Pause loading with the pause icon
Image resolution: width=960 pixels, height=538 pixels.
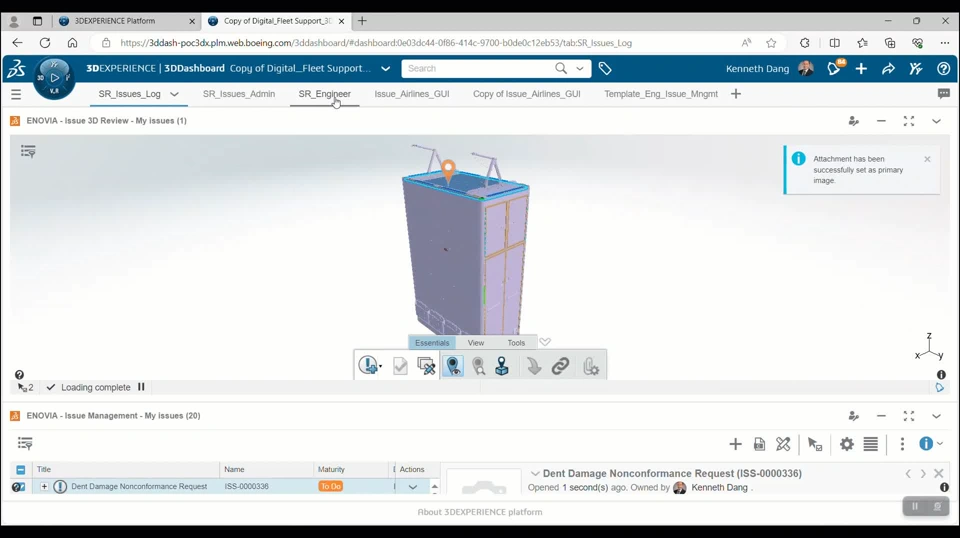coord(141,387)
